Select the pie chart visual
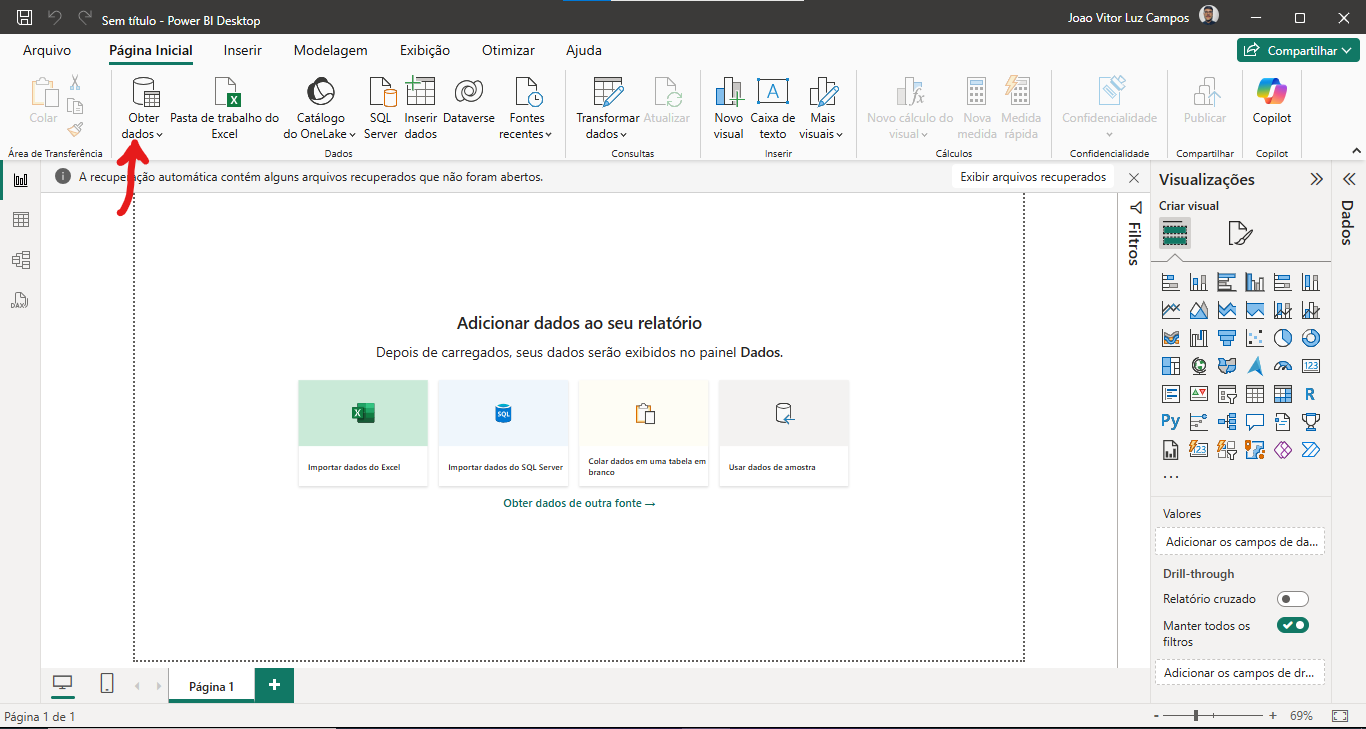The width and height of the screenshot is (1366, 729). click(1283, 338)
